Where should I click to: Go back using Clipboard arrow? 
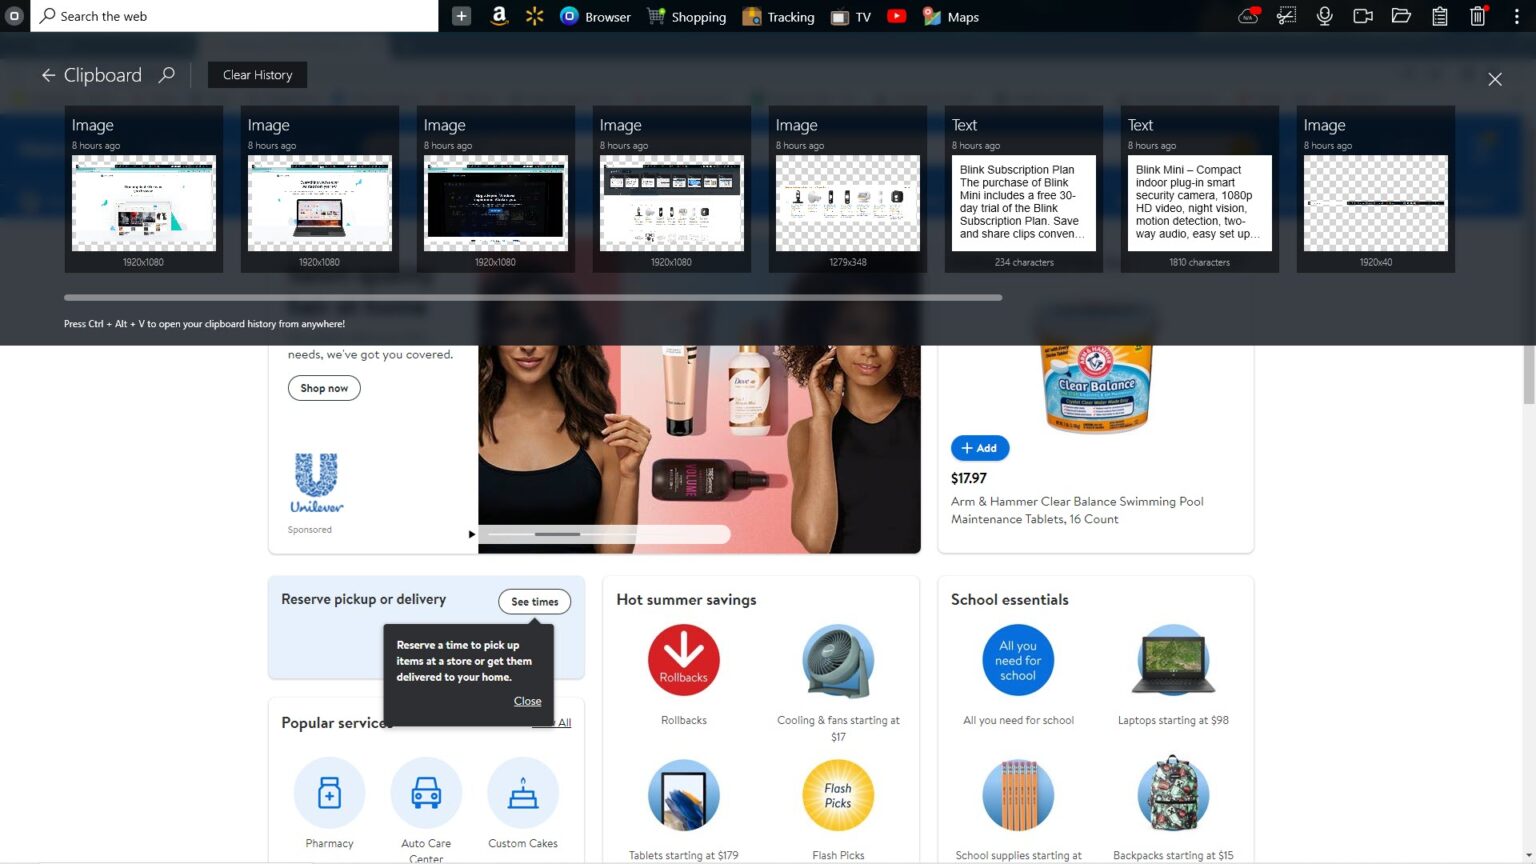48,75
